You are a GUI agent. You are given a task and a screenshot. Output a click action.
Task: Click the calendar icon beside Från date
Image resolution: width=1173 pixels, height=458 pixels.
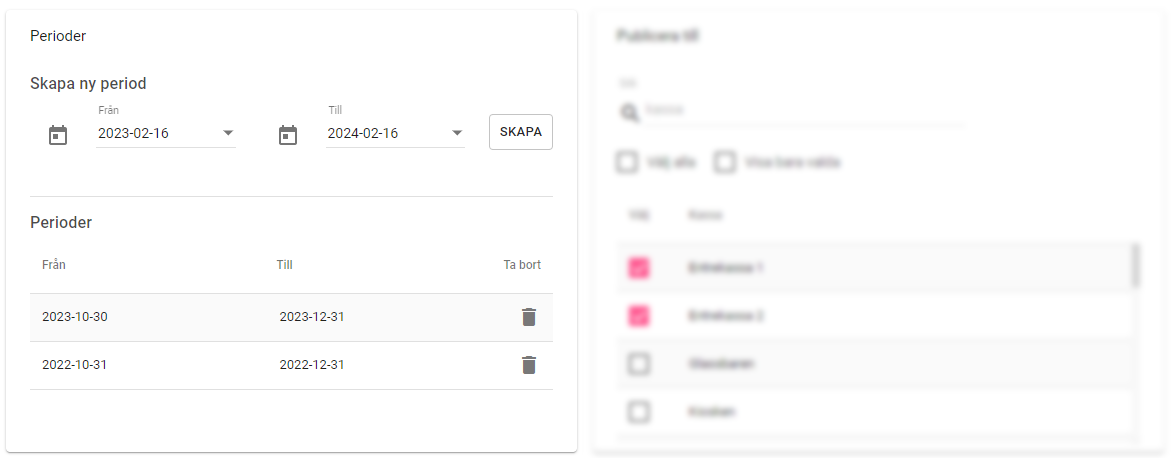[58, 135]
